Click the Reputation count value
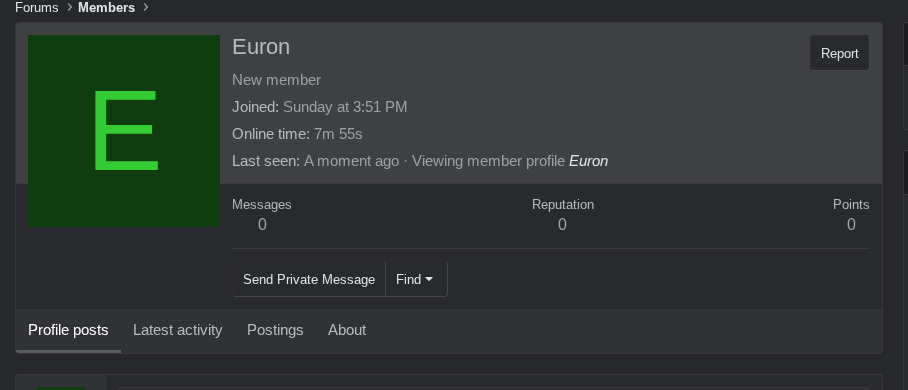908x390 pixels. [x=562, y=225]
